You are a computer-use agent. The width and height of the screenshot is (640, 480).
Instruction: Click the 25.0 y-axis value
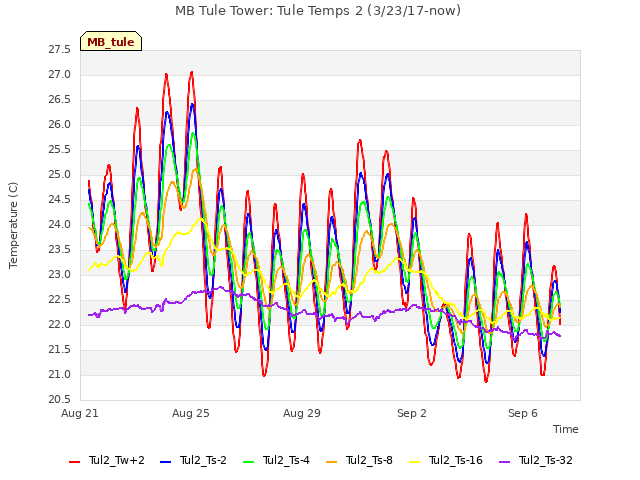pos(60,175)
